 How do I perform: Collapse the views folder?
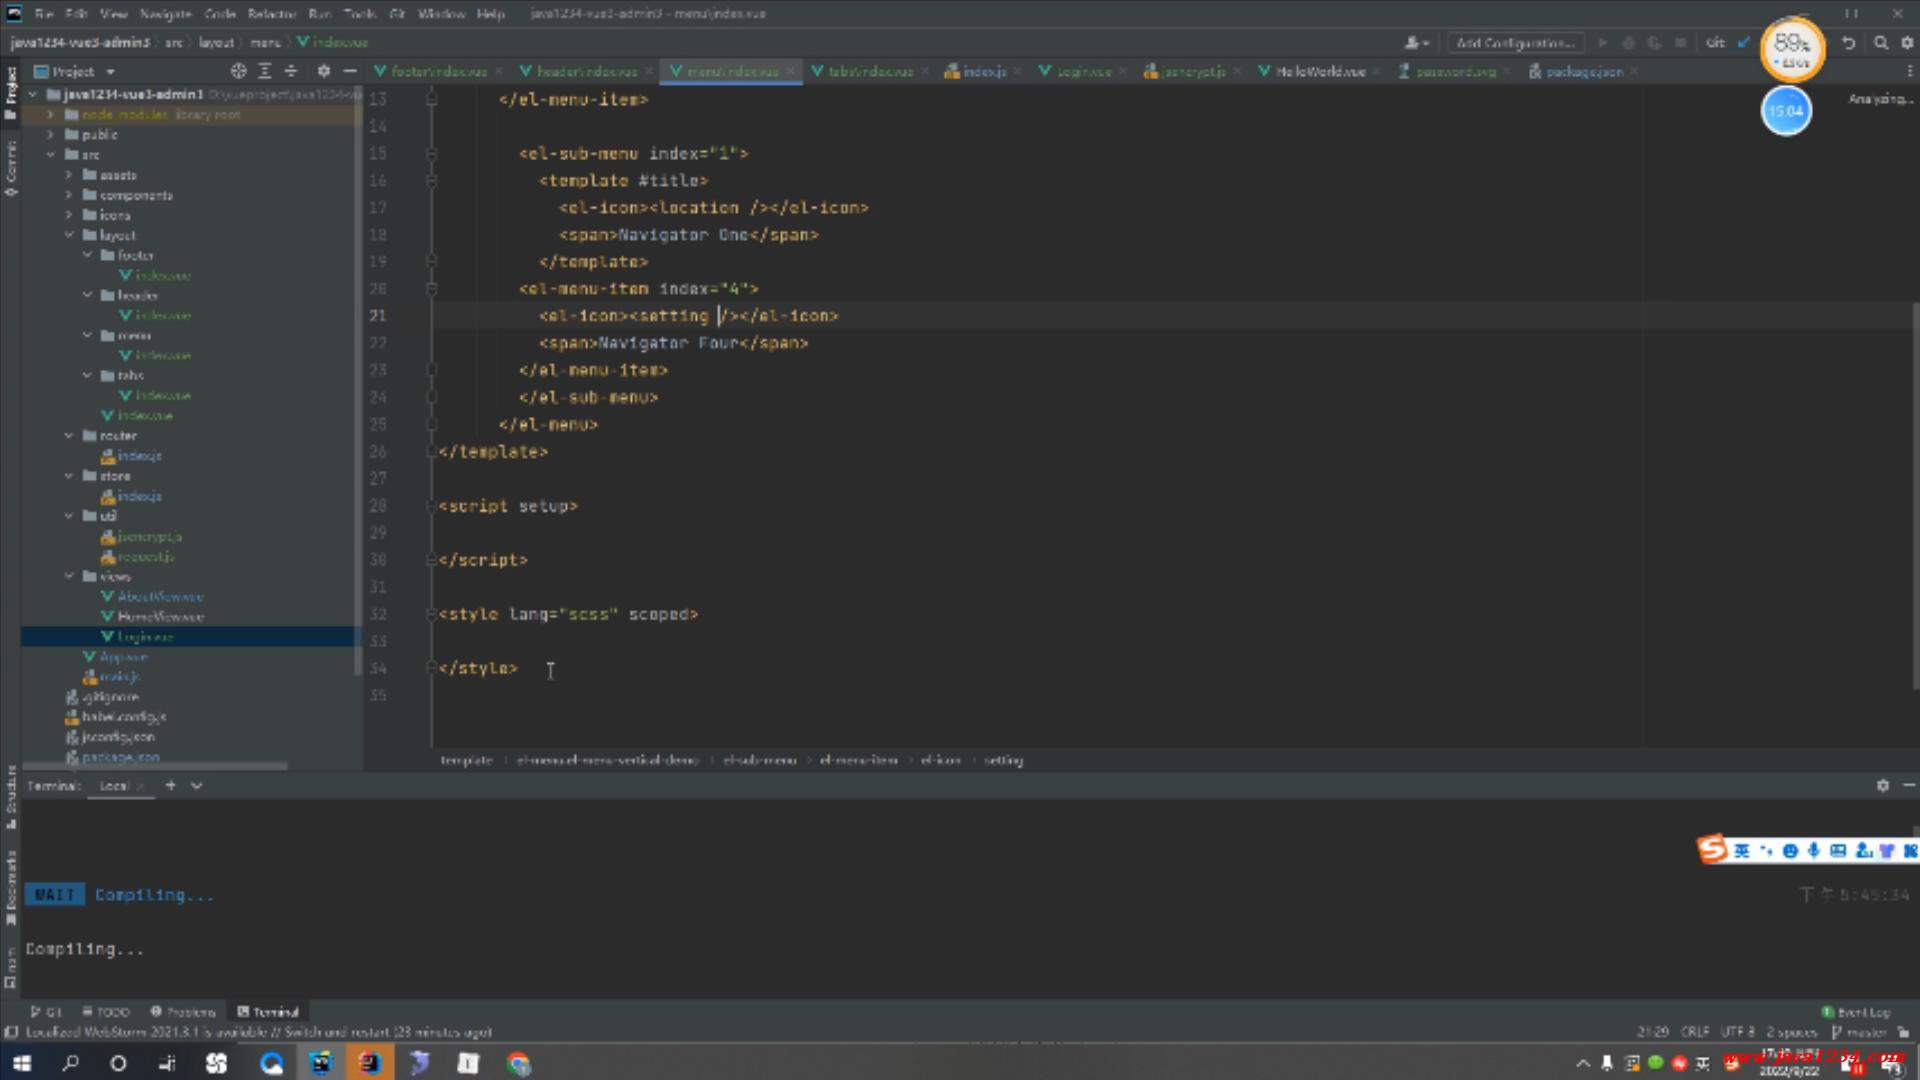click(69, 576)
